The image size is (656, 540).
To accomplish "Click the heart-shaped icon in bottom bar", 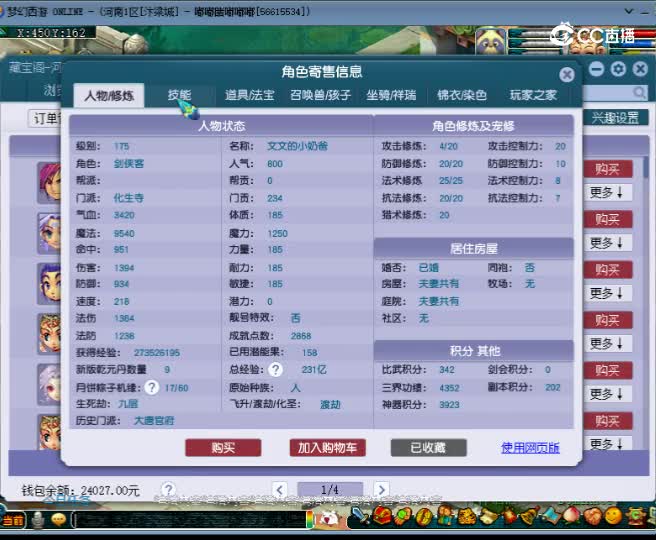I will (592, 515).
